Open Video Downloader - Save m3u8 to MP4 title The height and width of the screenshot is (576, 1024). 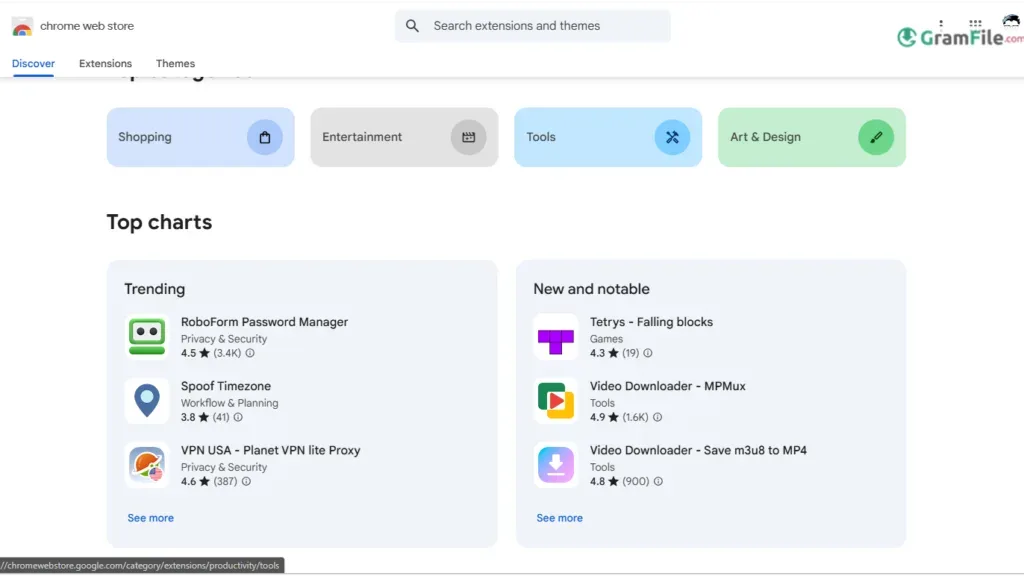[698, 450]
